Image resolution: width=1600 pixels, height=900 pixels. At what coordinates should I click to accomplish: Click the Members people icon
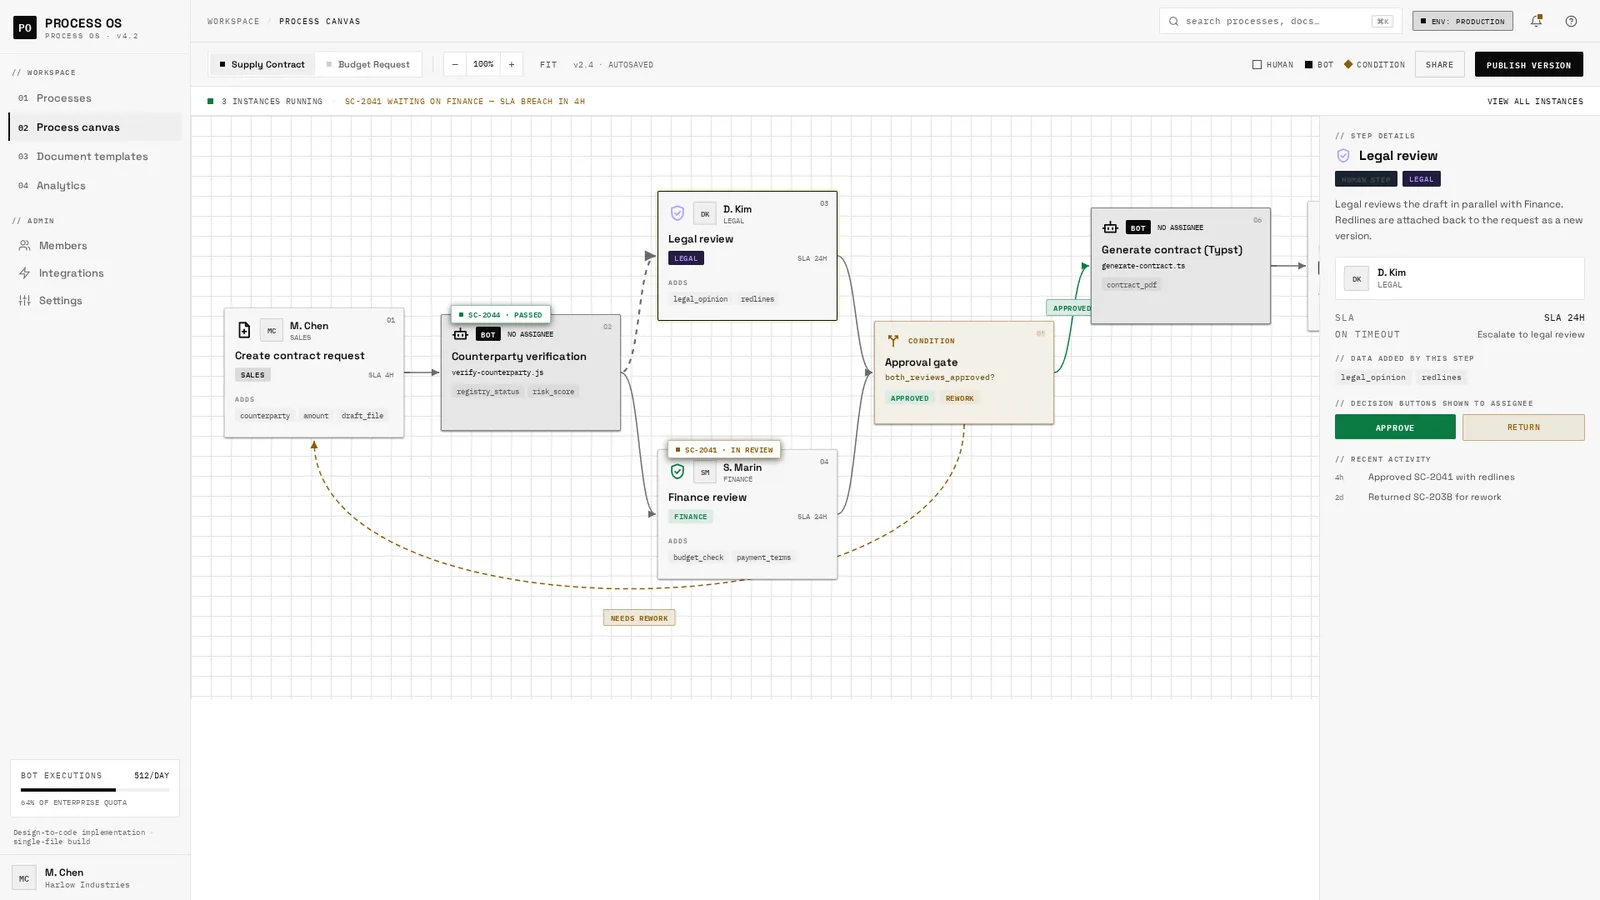coord(25,245)
